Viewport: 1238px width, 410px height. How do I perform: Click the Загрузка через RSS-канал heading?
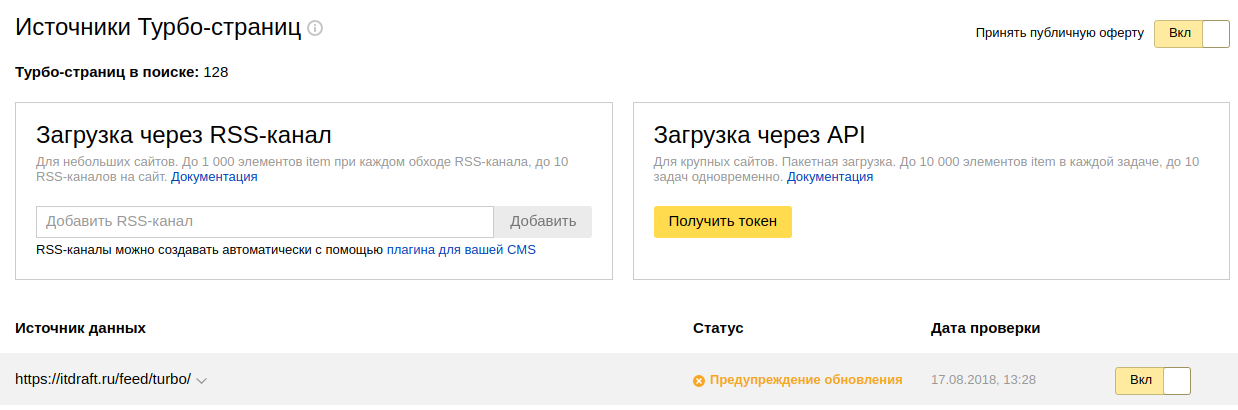pyautogui.click(x=184, y=135)
